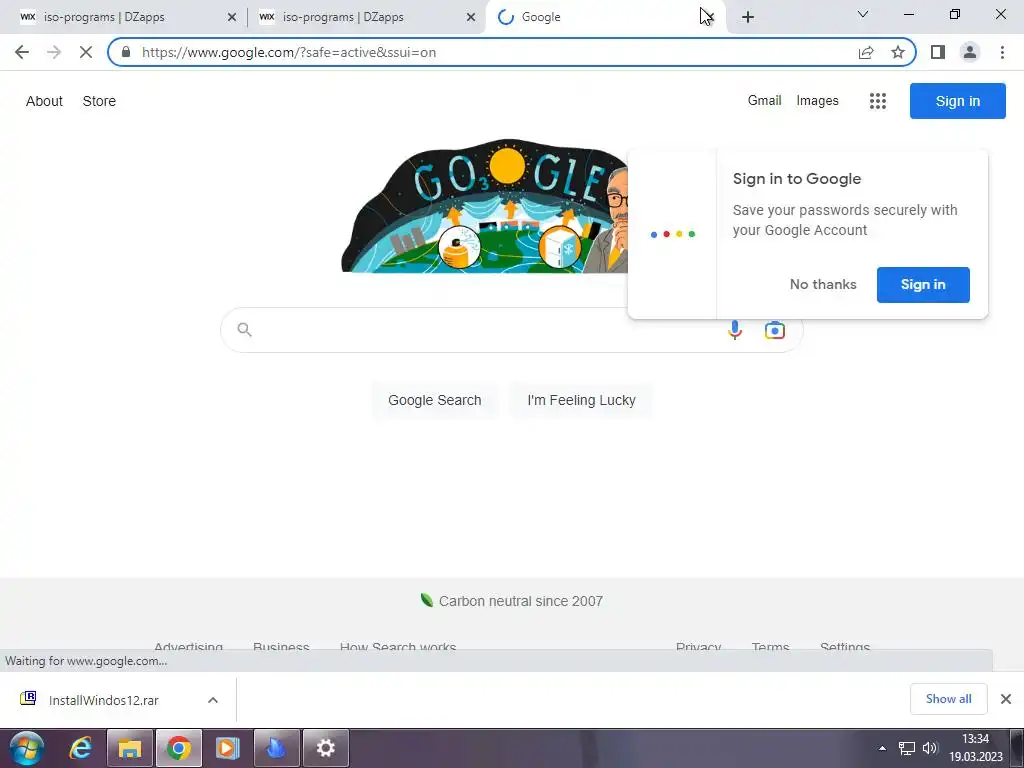Viewport: 1024px width, 768px height.
Task: Open the Chrome three-dot menu
Action: point(1002,52)
